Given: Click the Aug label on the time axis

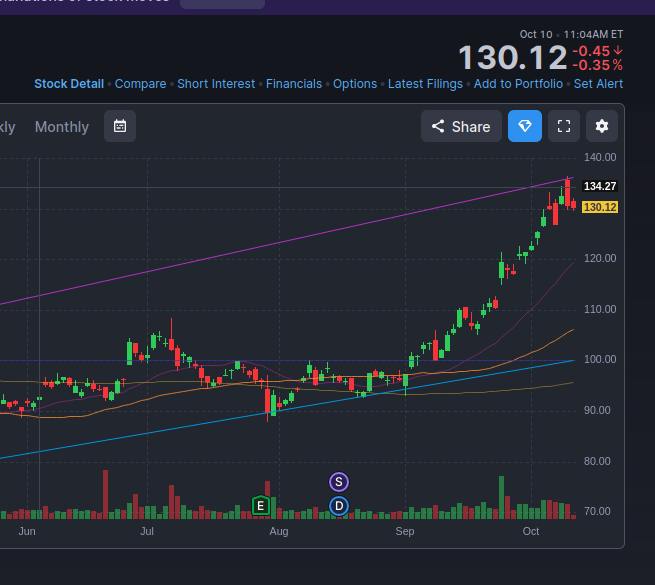Looking at the screenshot, I should pyautogui.click(x=279, y=531).
